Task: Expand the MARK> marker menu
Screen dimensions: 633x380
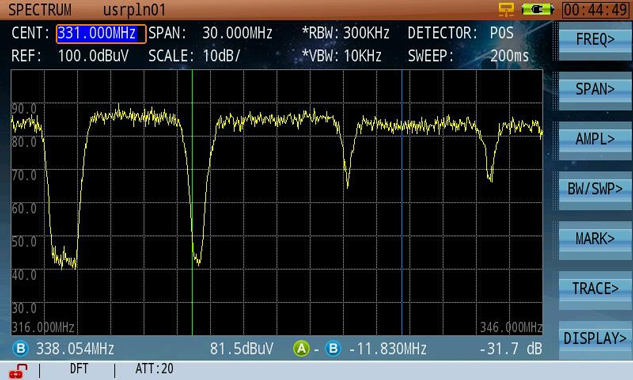Action: point(595,240)
